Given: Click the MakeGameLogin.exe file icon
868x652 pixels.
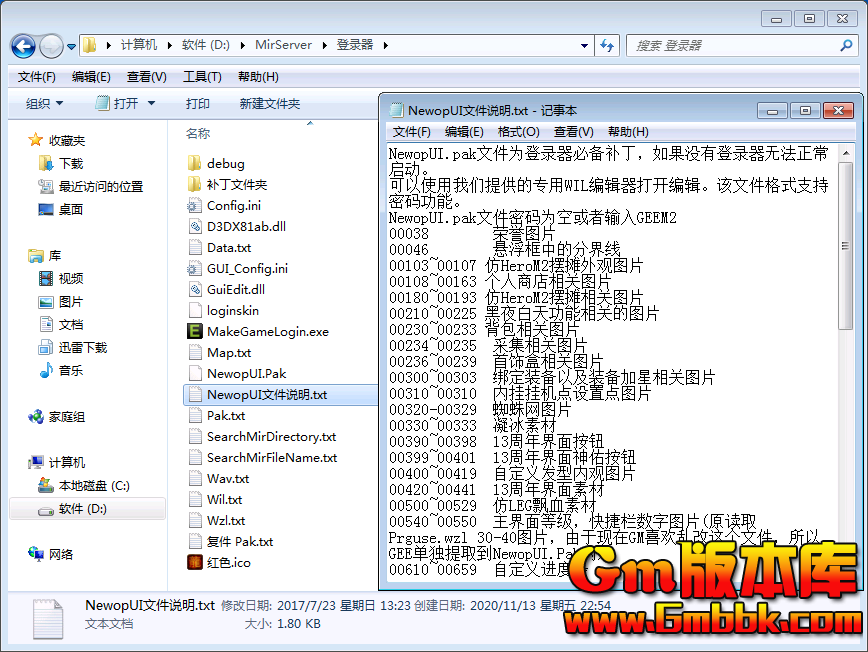Looking at the screenshot, I should point(195,332).
